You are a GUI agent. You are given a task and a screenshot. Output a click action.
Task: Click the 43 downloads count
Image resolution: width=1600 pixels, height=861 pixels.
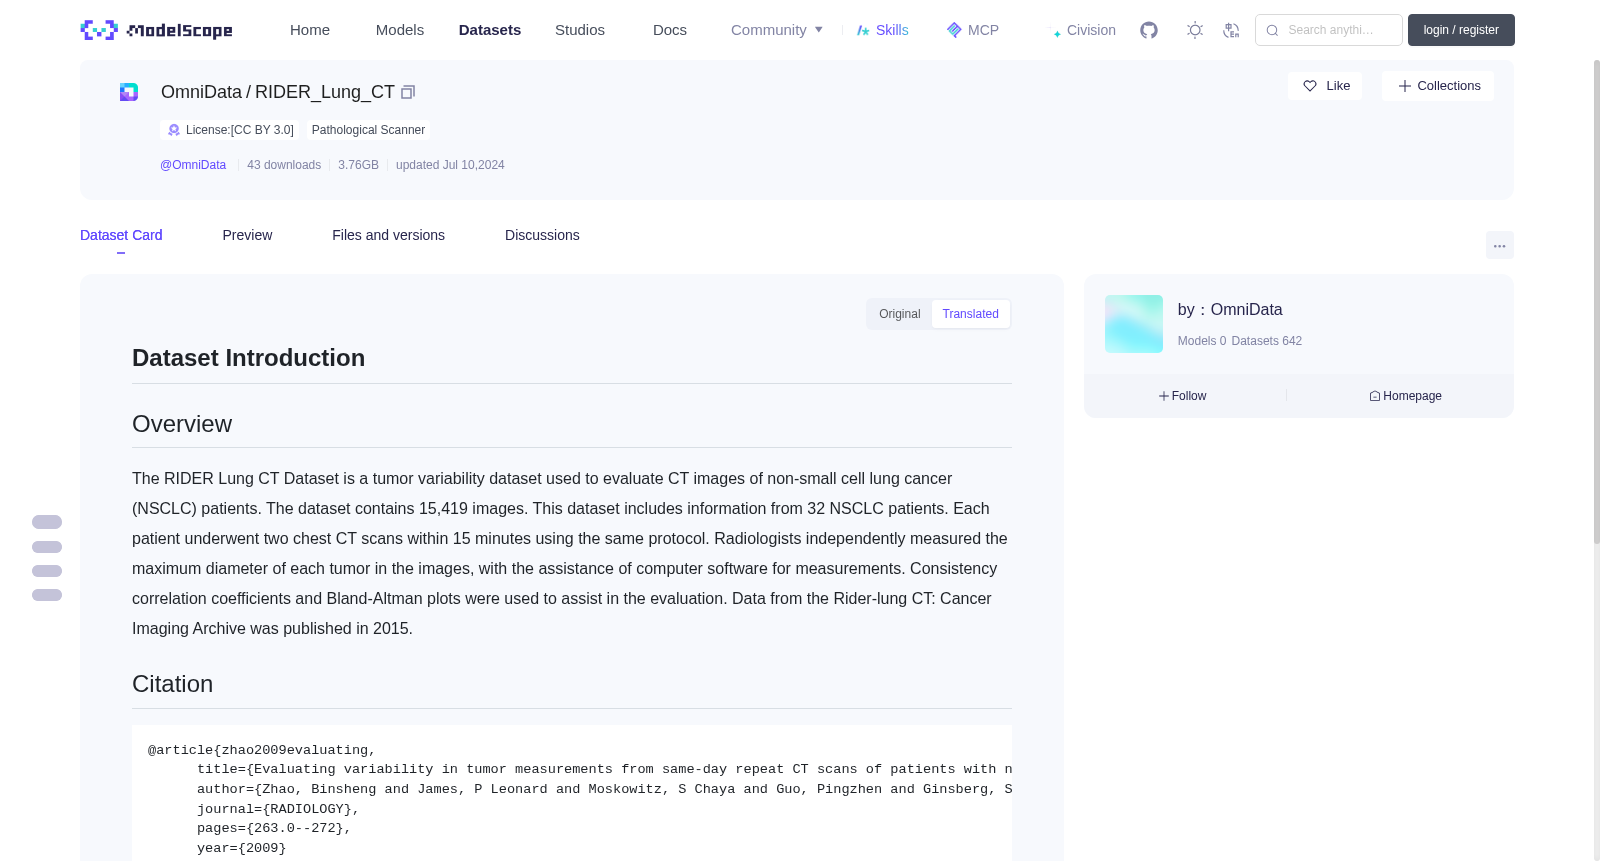[x=284, y=165]
